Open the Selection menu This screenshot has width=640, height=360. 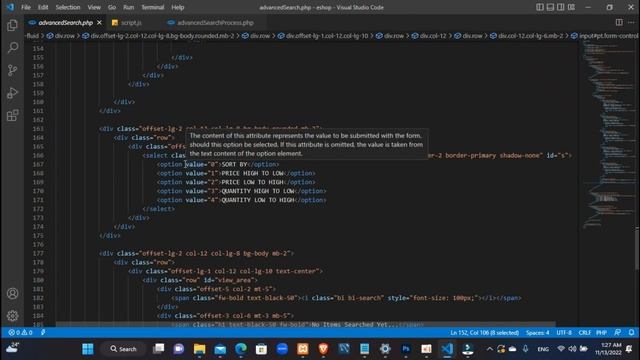68,7
